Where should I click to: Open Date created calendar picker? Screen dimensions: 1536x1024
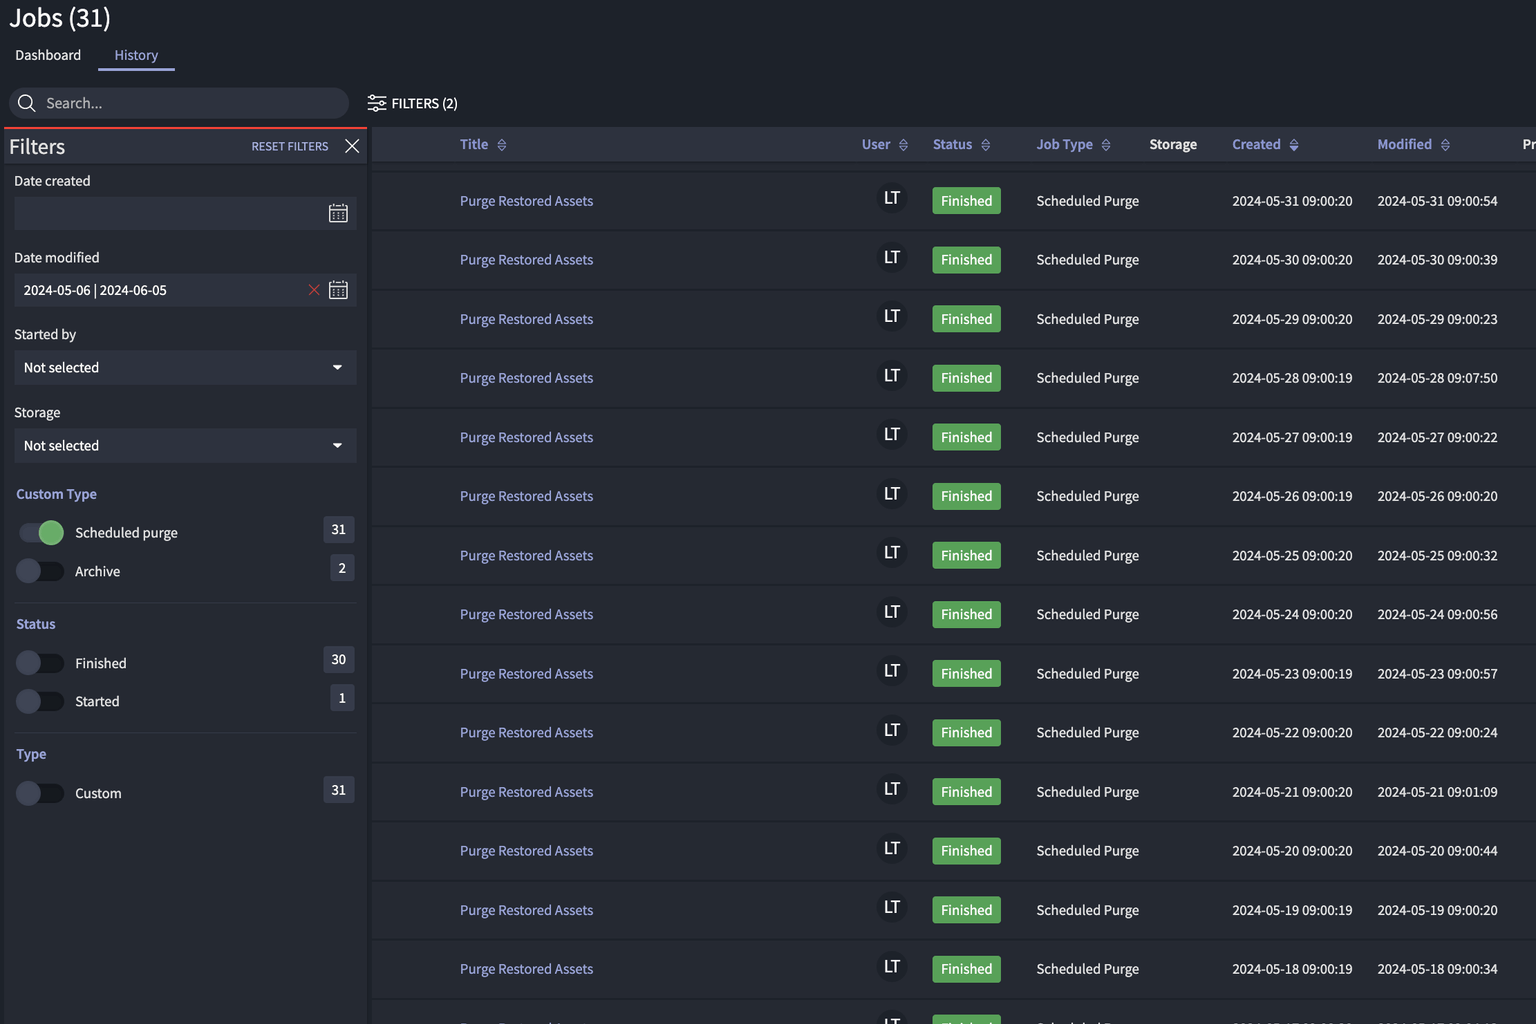pos(338,213)
